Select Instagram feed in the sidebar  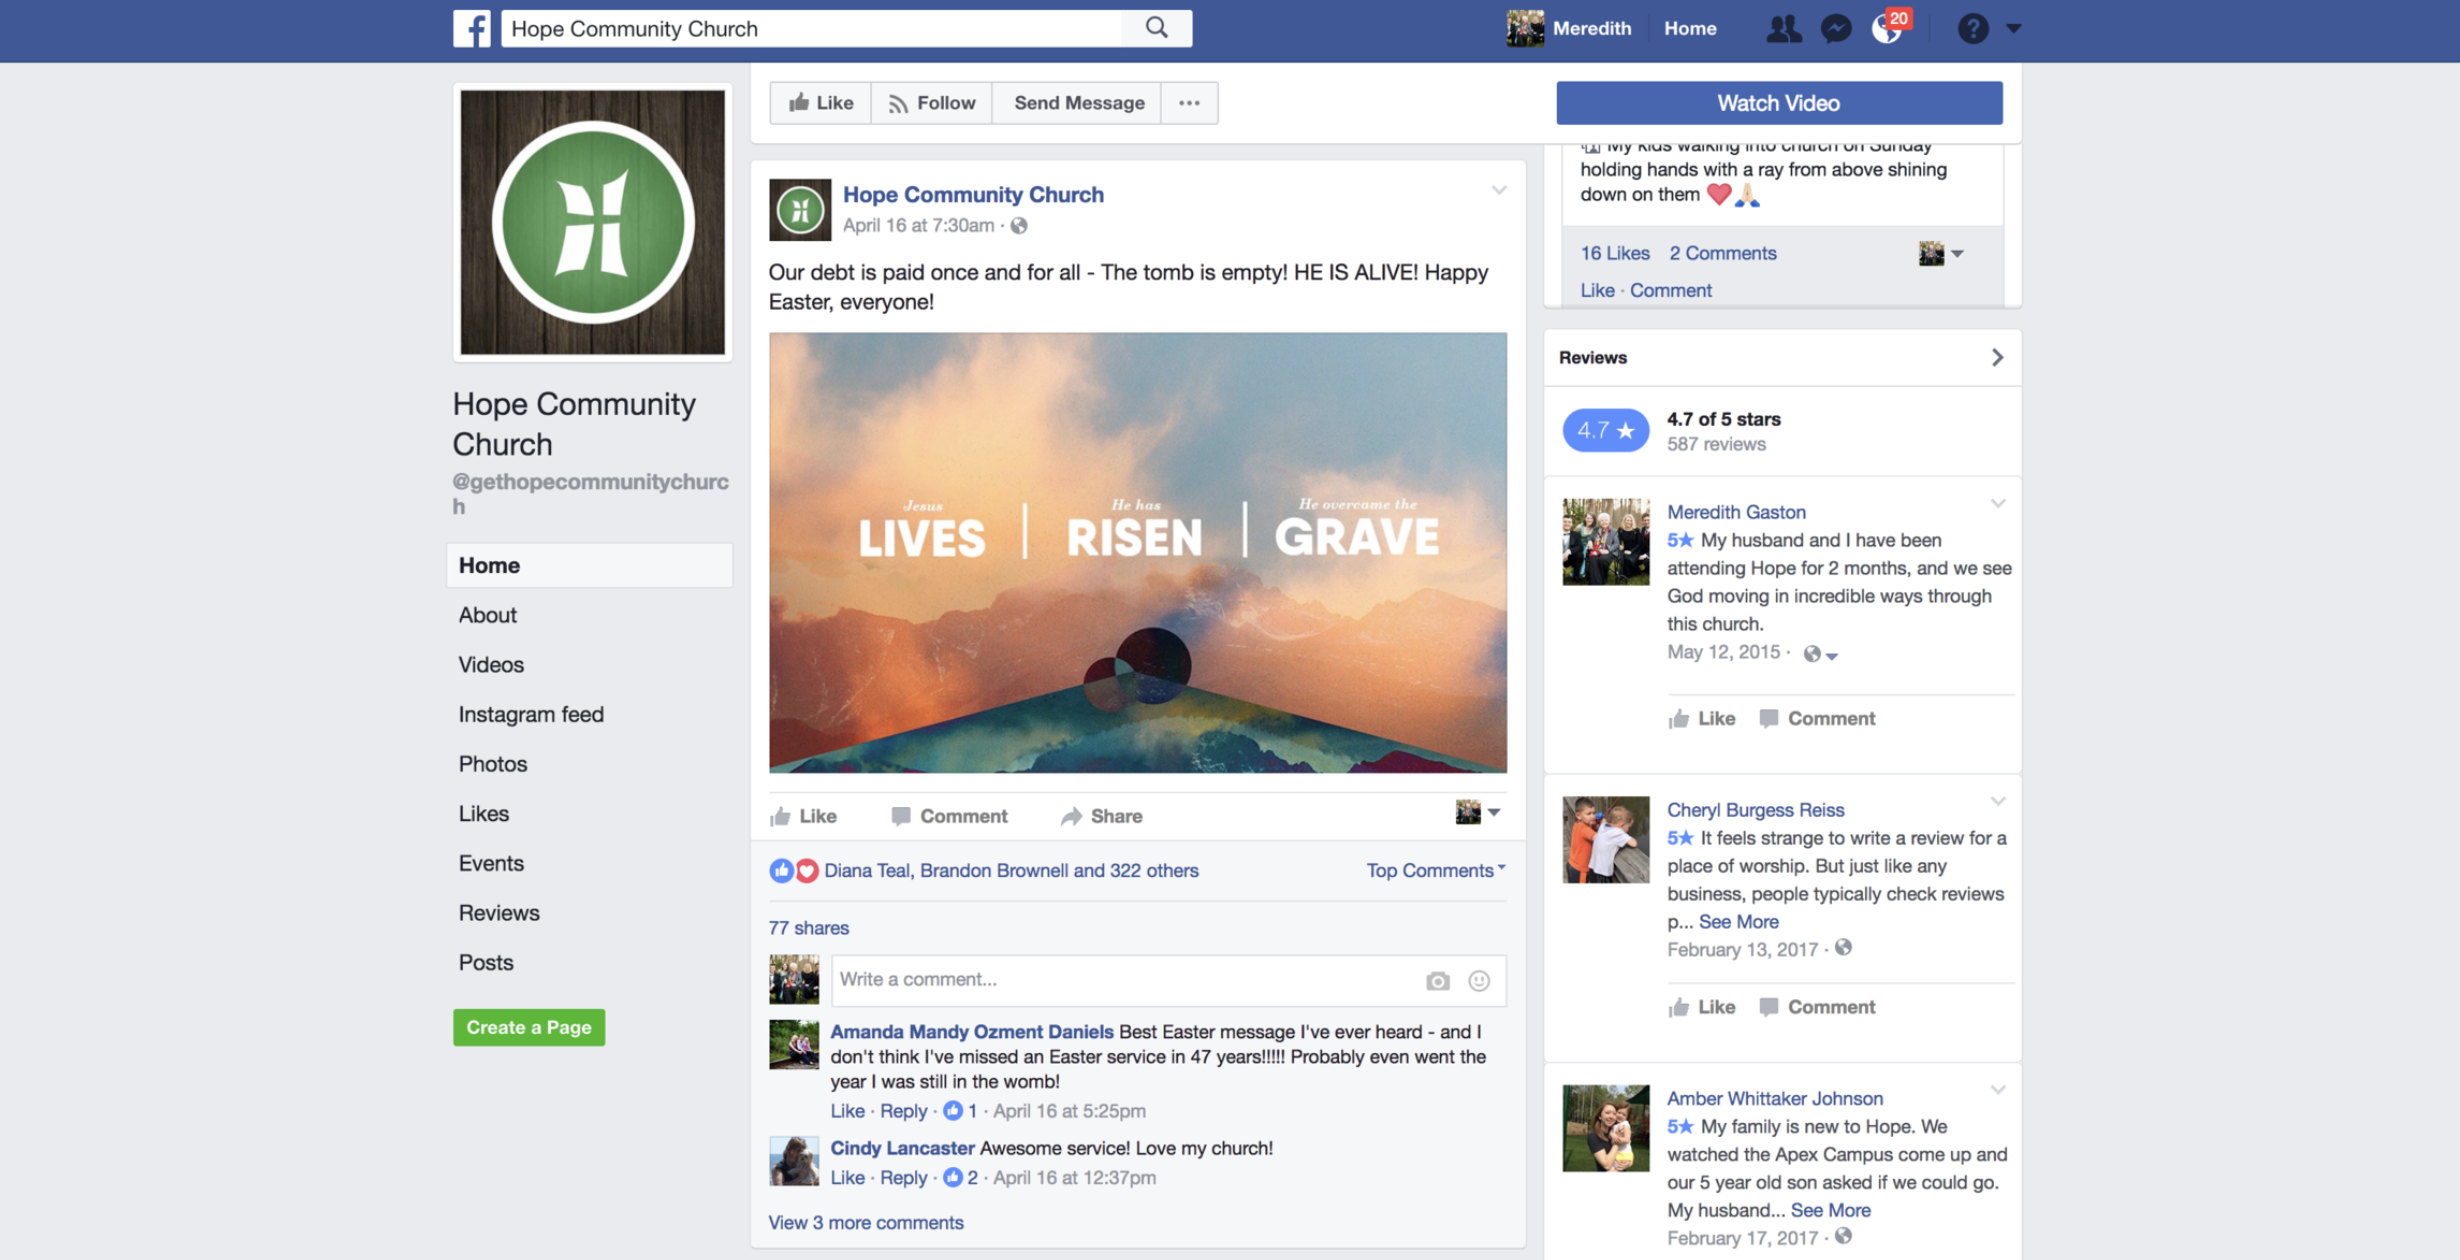(x=531, y=714)
